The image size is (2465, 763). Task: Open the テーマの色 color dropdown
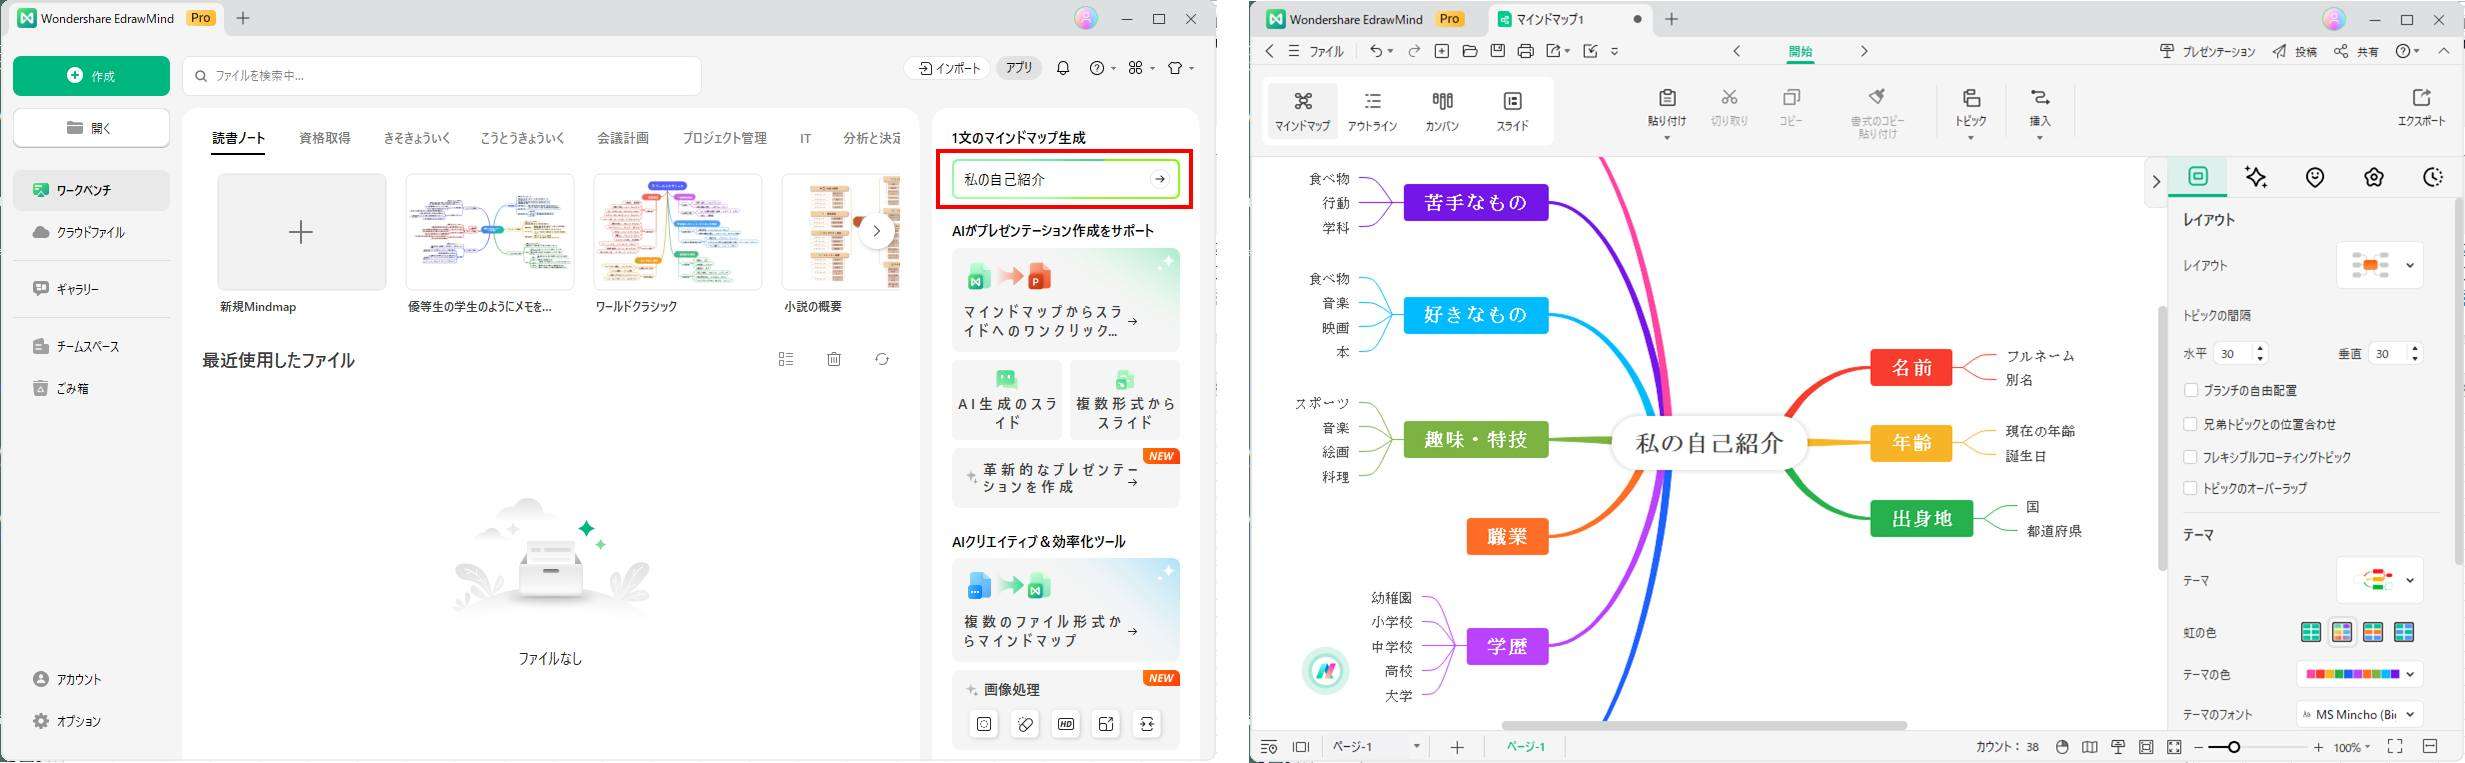point(2360,674)
